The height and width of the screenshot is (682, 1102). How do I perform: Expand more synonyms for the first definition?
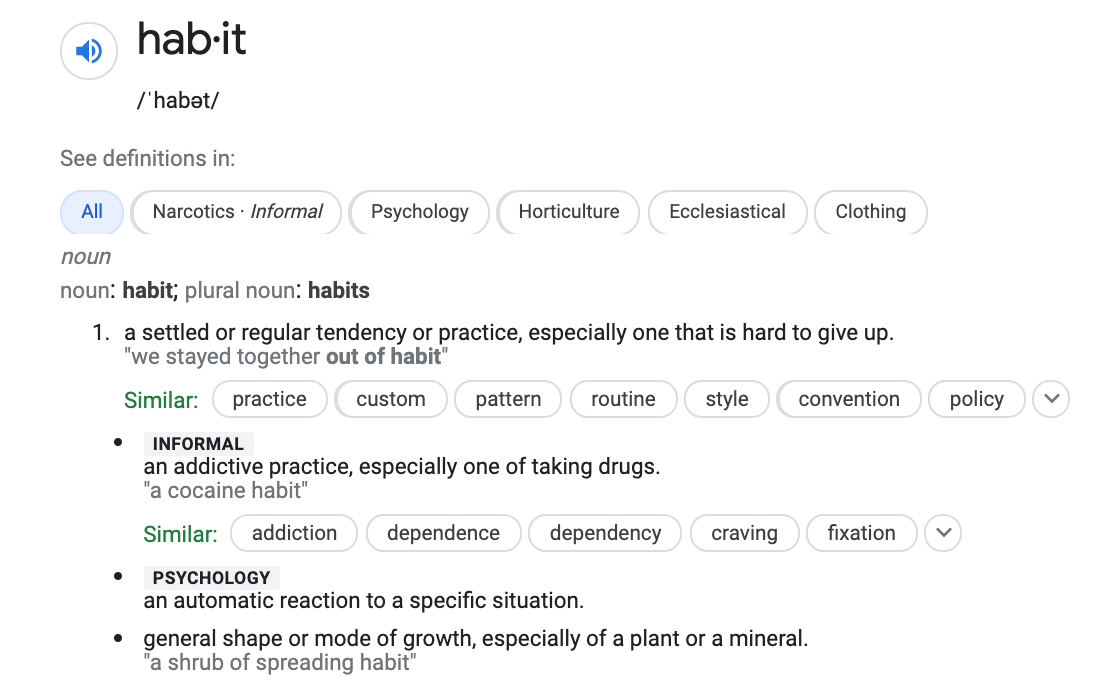click(1051, 399)
